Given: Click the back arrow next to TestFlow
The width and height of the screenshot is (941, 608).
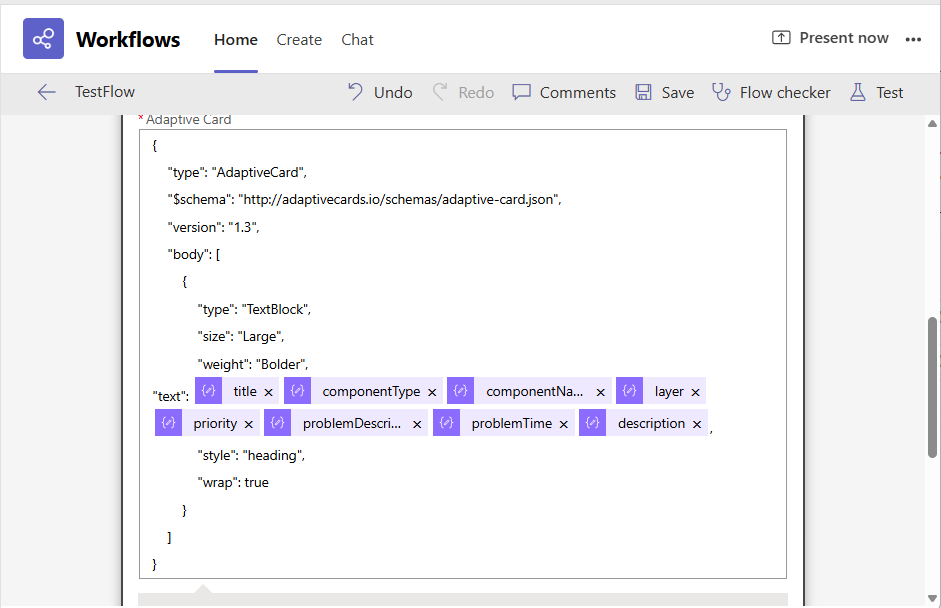Looking at the screenshot, I should click(x=46, y=92).
